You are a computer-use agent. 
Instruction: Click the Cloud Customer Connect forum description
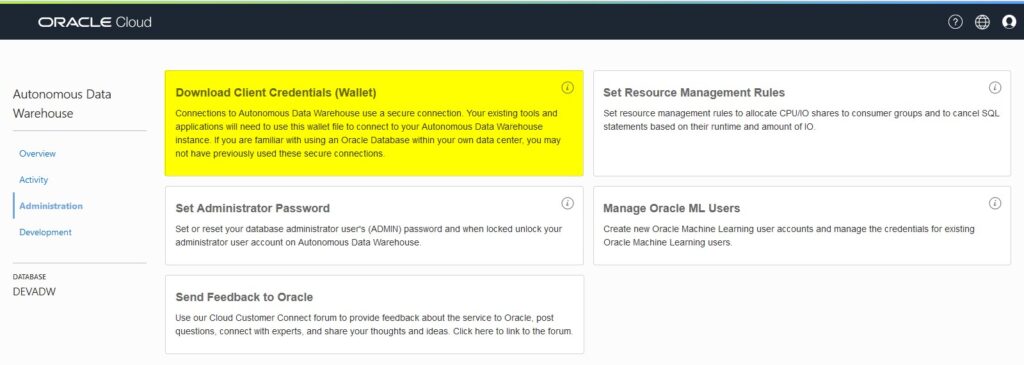tap(374, 325)
